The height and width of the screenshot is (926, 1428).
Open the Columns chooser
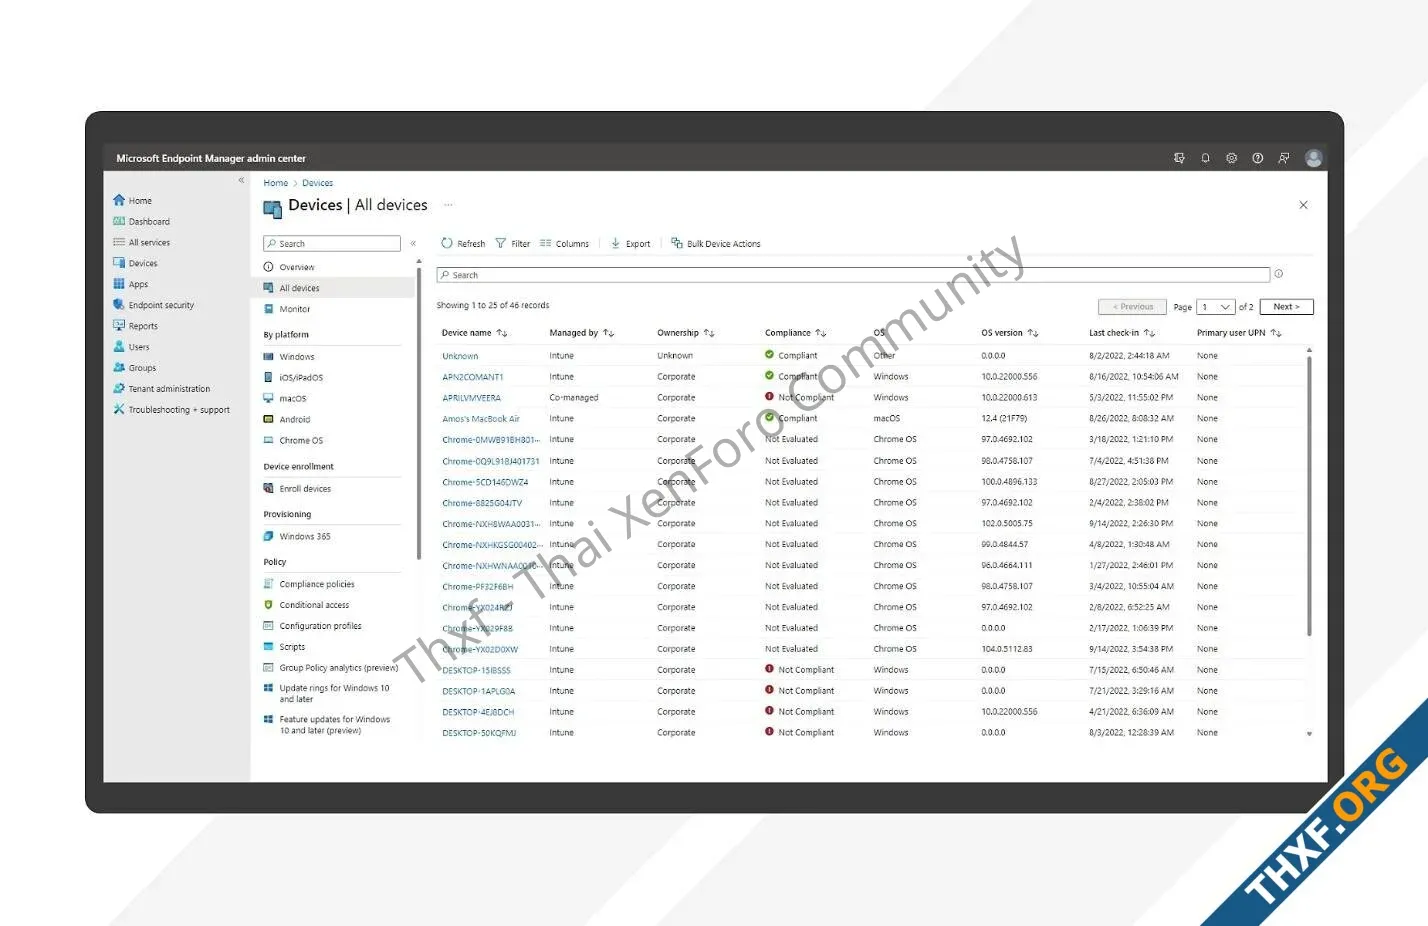click(564, 244)
